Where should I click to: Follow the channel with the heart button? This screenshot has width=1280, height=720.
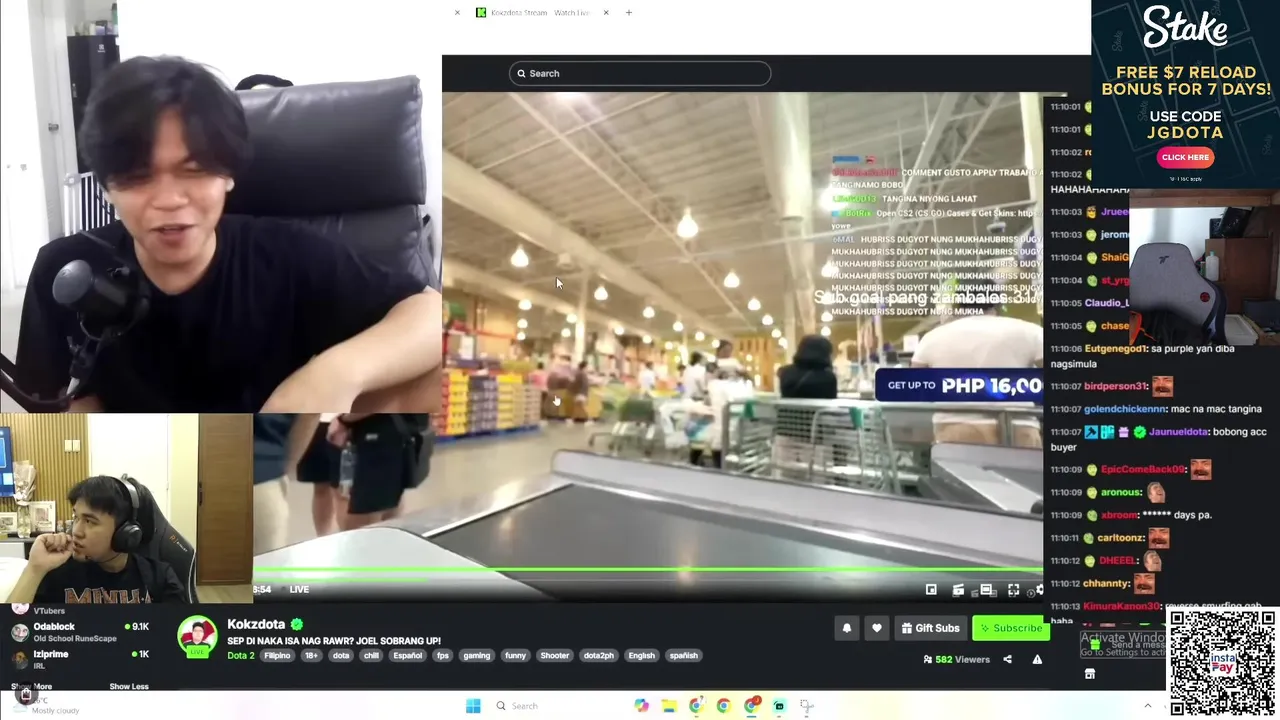[877, 628]
